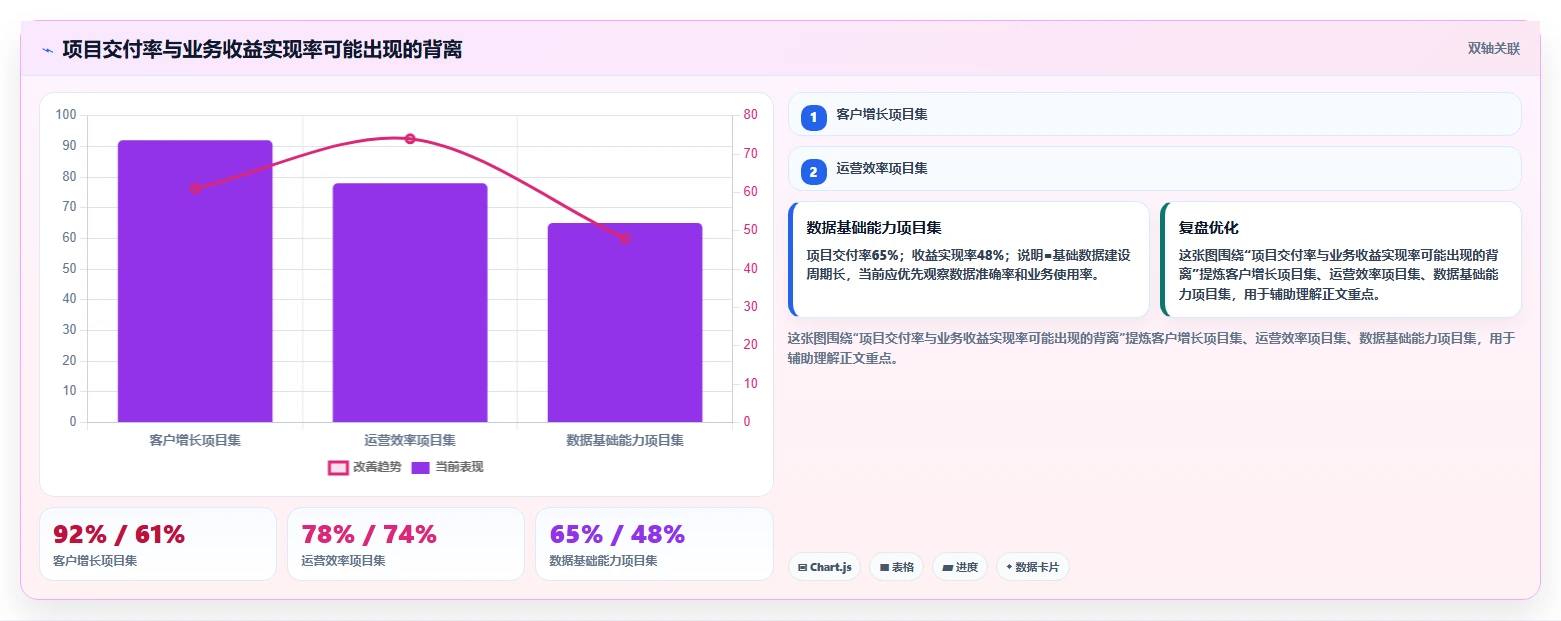Viewport: 1561px width, 621px height.
Task: Expand the 运营效率项目集 list item
Action: [x=1155, y=169]
